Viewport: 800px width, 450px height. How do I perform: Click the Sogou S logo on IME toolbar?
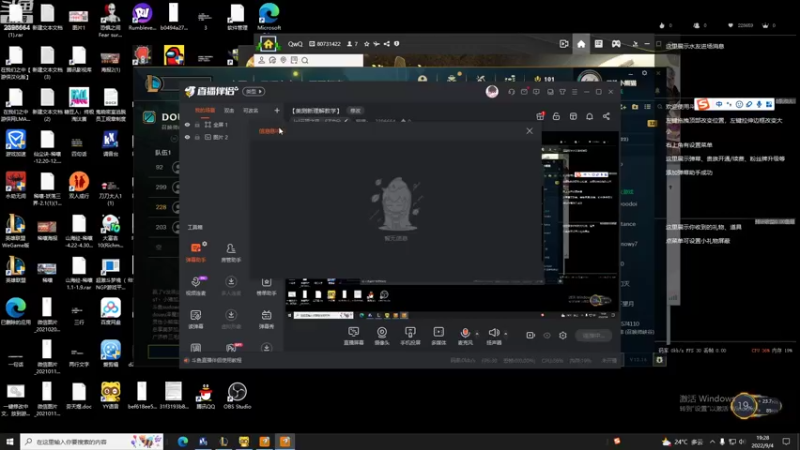coord(704,104)
